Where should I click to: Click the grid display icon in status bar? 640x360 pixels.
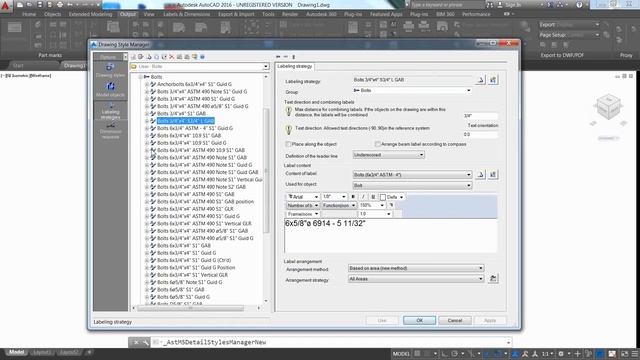coord(417,353)
